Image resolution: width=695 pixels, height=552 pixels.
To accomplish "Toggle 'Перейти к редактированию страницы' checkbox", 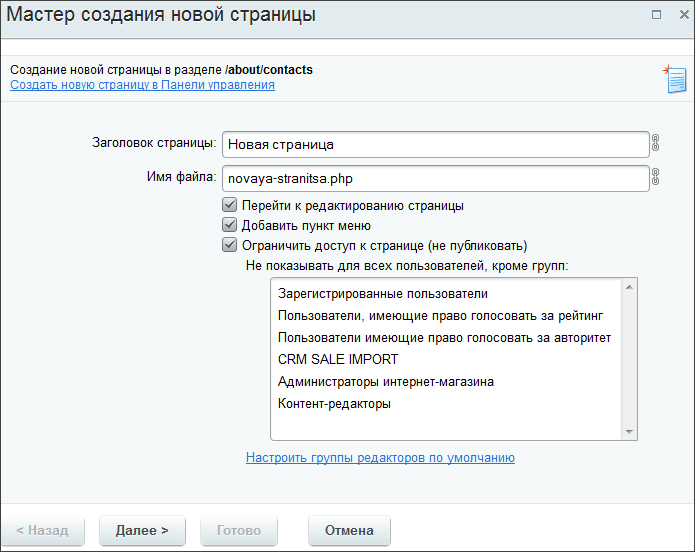I will pos(230,206).
